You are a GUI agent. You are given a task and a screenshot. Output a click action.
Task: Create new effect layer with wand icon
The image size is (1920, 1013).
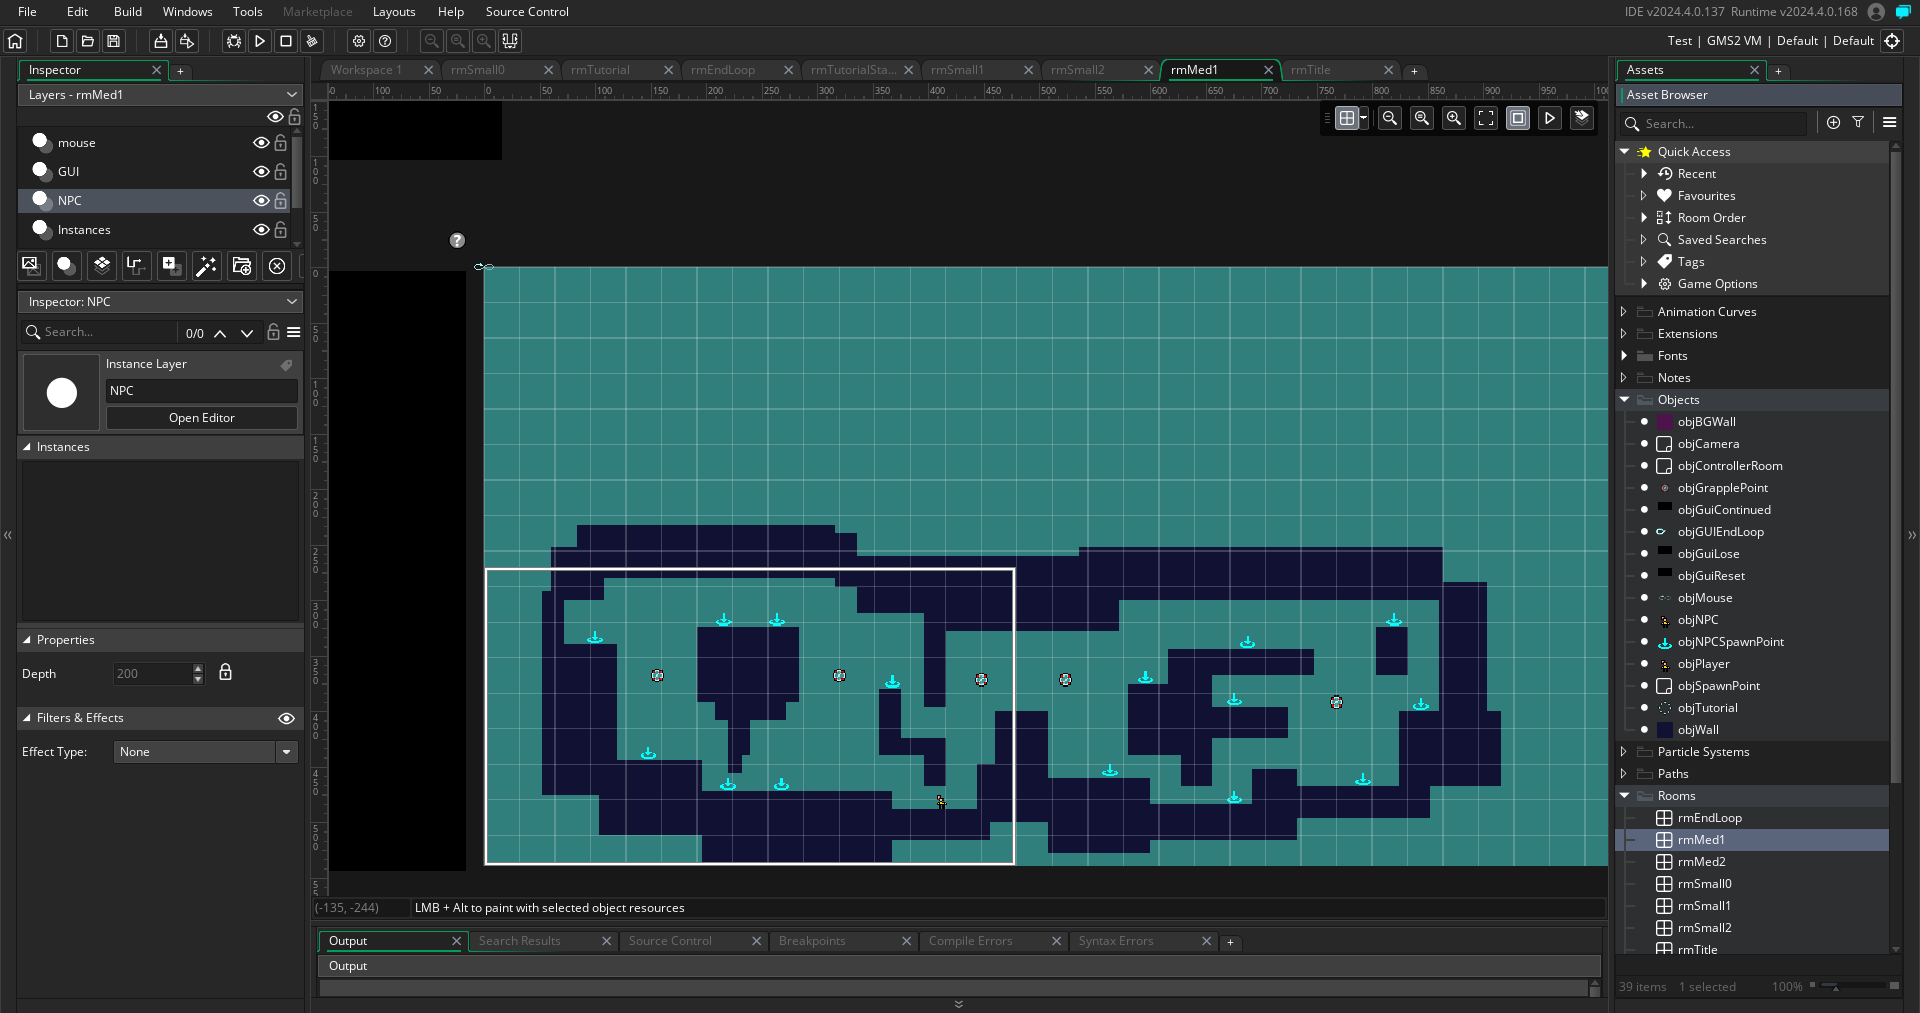click(206, 265)
